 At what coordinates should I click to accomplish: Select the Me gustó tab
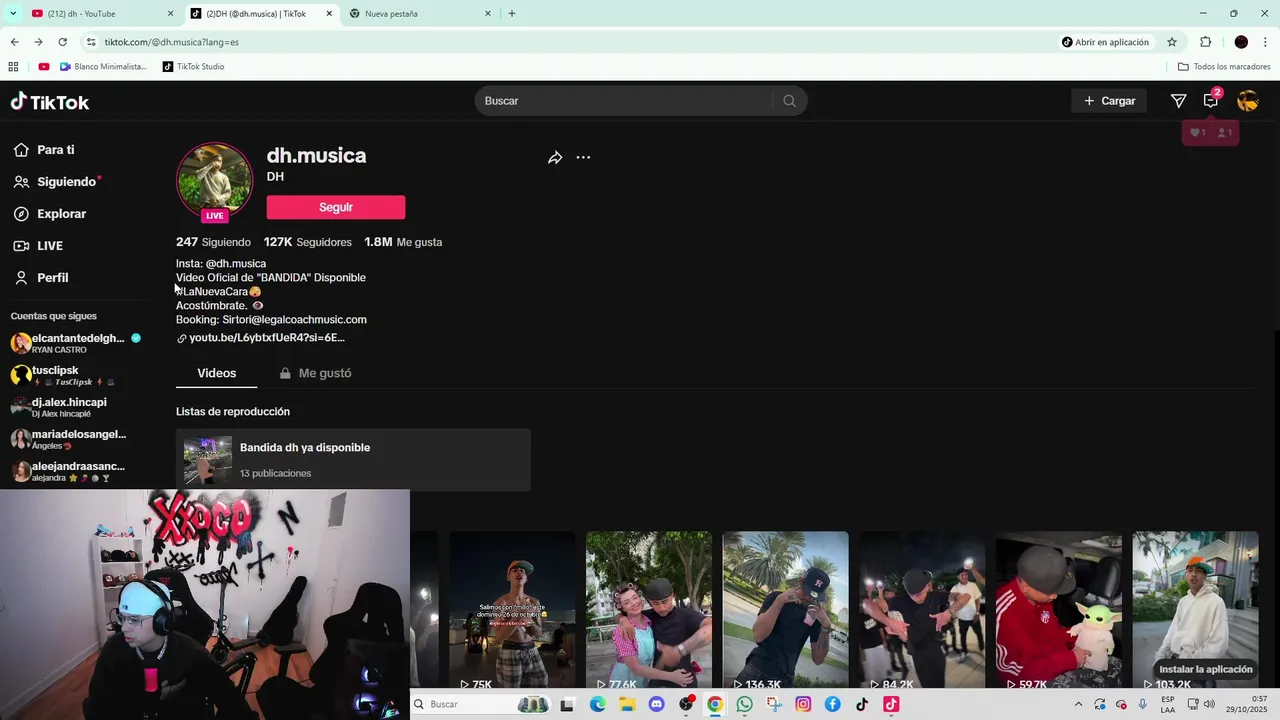coord(315,373)
